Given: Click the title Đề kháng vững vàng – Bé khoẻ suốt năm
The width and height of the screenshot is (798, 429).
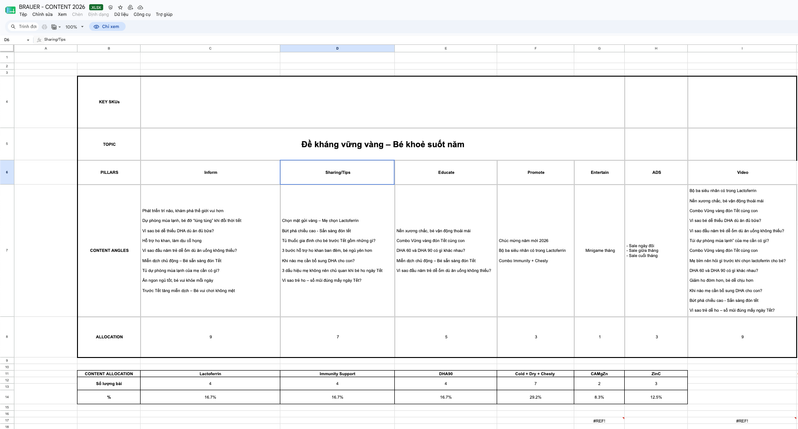Looking at the screenshot, I should (x=383, y=144).
